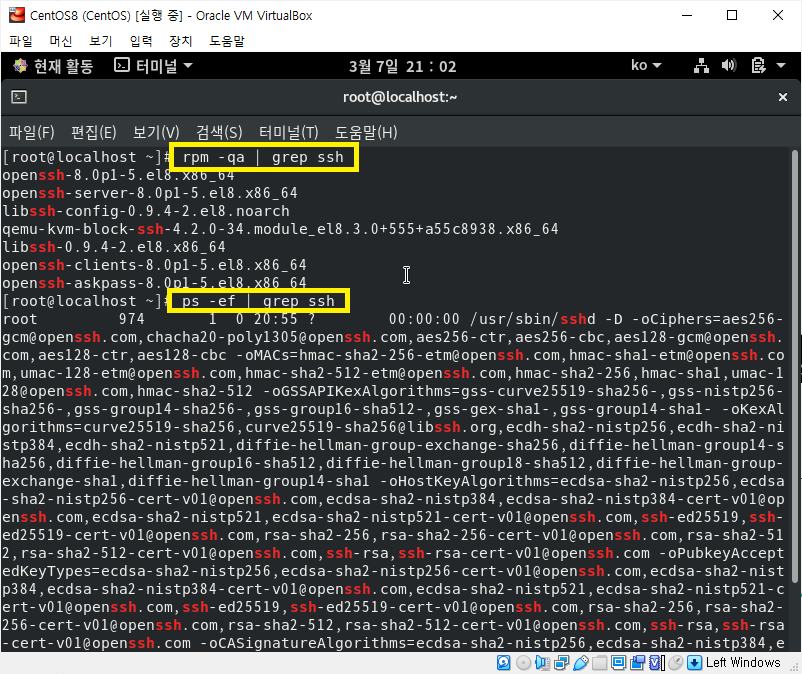Click the qemu-kvm-block-ssh package line

pos(280,229)
